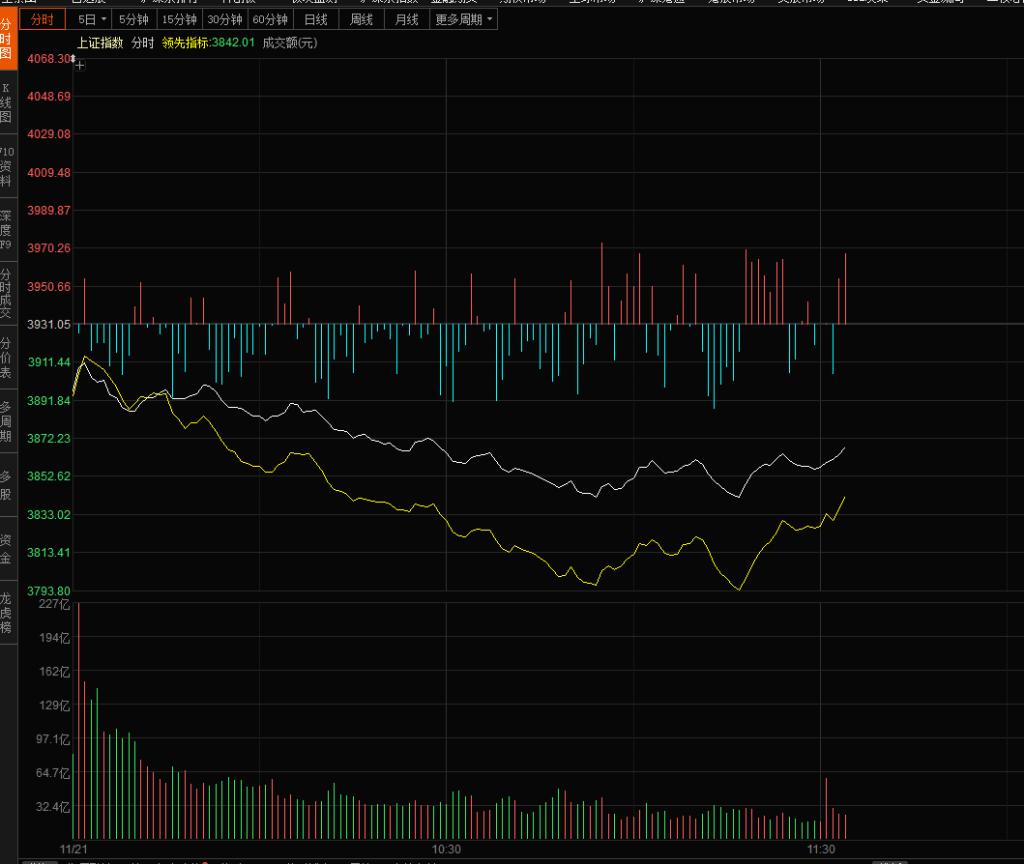This screenshot has width=1024, height=864.
Task: Open the 多周期 sidebar view
Action: 7,421
